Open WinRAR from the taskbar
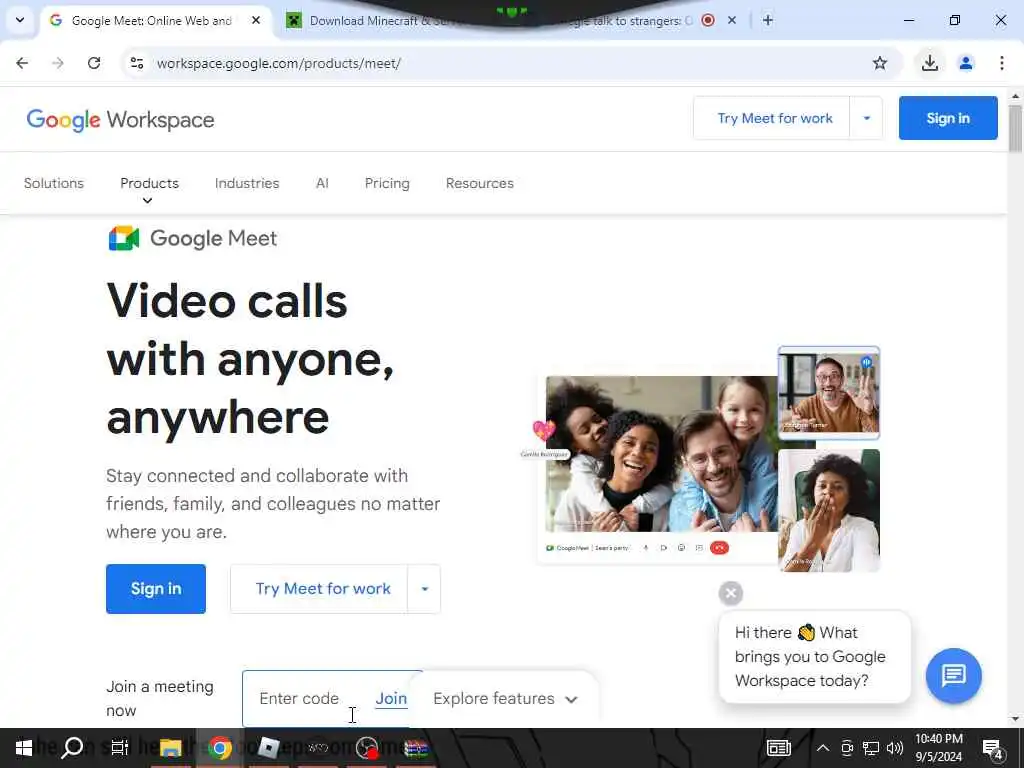Screen dimensions: 1024x768 tap(416, 748)
